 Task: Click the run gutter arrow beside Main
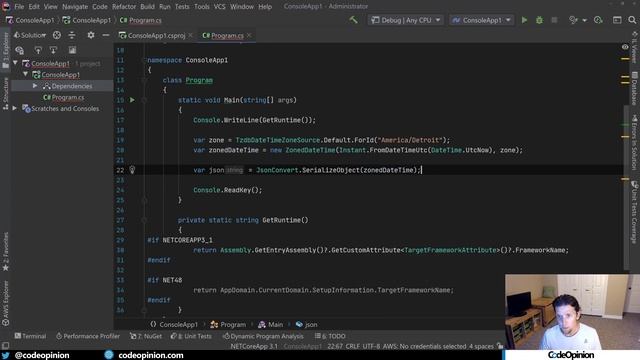click(x=132, y=100)
